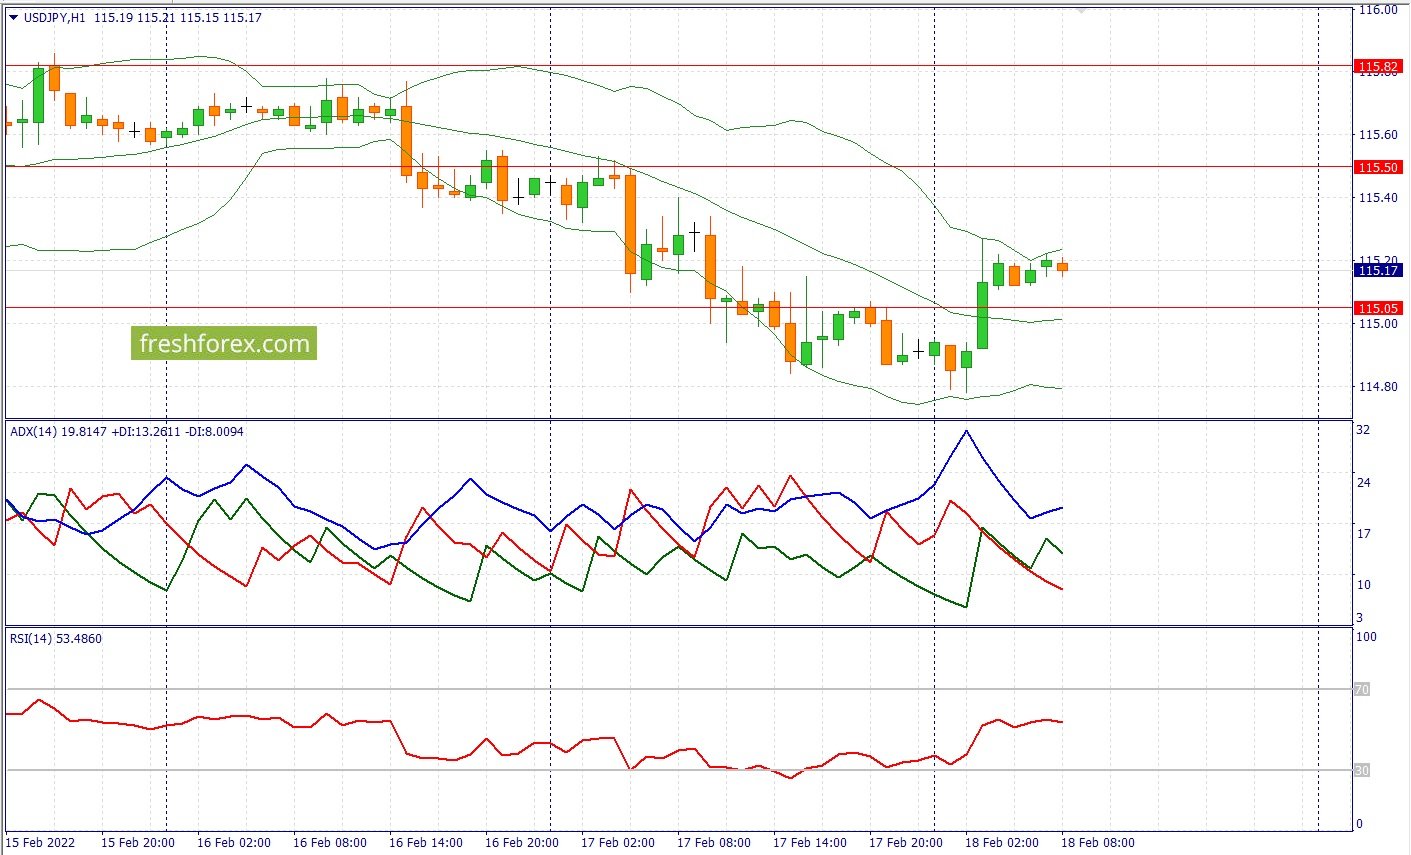Click the current price 115.17 tag
1411x855 pixels.
(1377, 270)
